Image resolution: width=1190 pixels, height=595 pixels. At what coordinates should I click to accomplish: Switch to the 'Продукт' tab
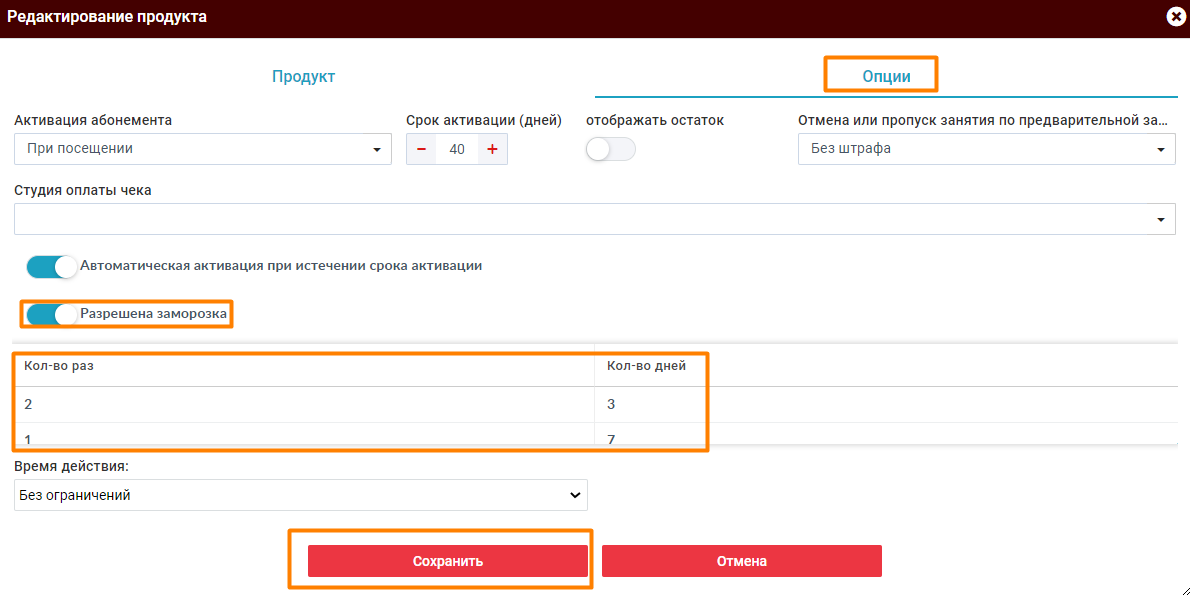(x=303, y=76)
